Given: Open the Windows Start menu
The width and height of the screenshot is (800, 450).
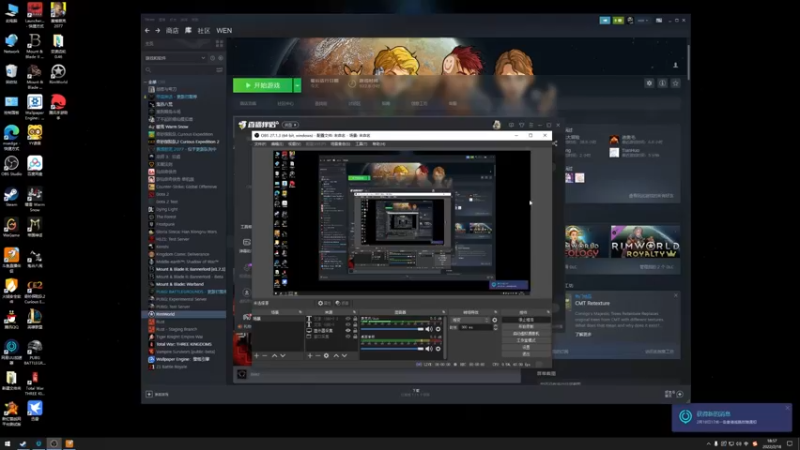Looking at the screenshot, I should click(x=7, y=443).
